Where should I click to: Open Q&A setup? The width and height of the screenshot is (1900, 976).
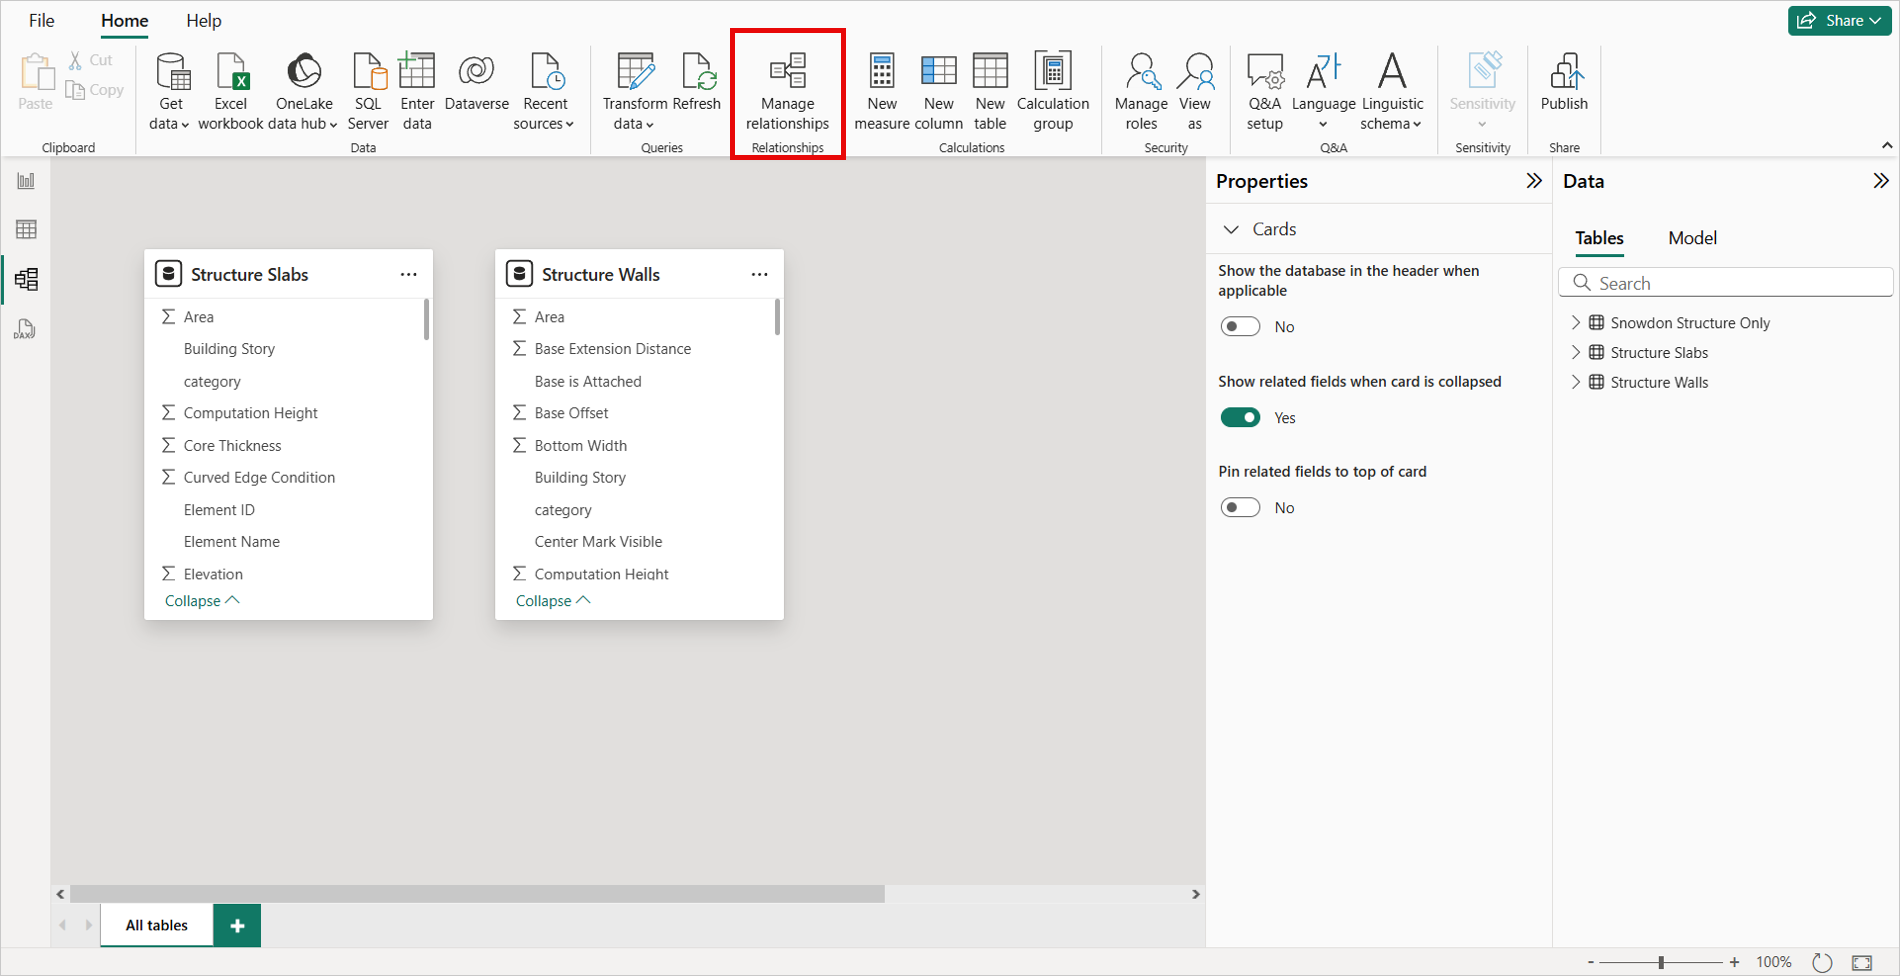pos(1265,92)
